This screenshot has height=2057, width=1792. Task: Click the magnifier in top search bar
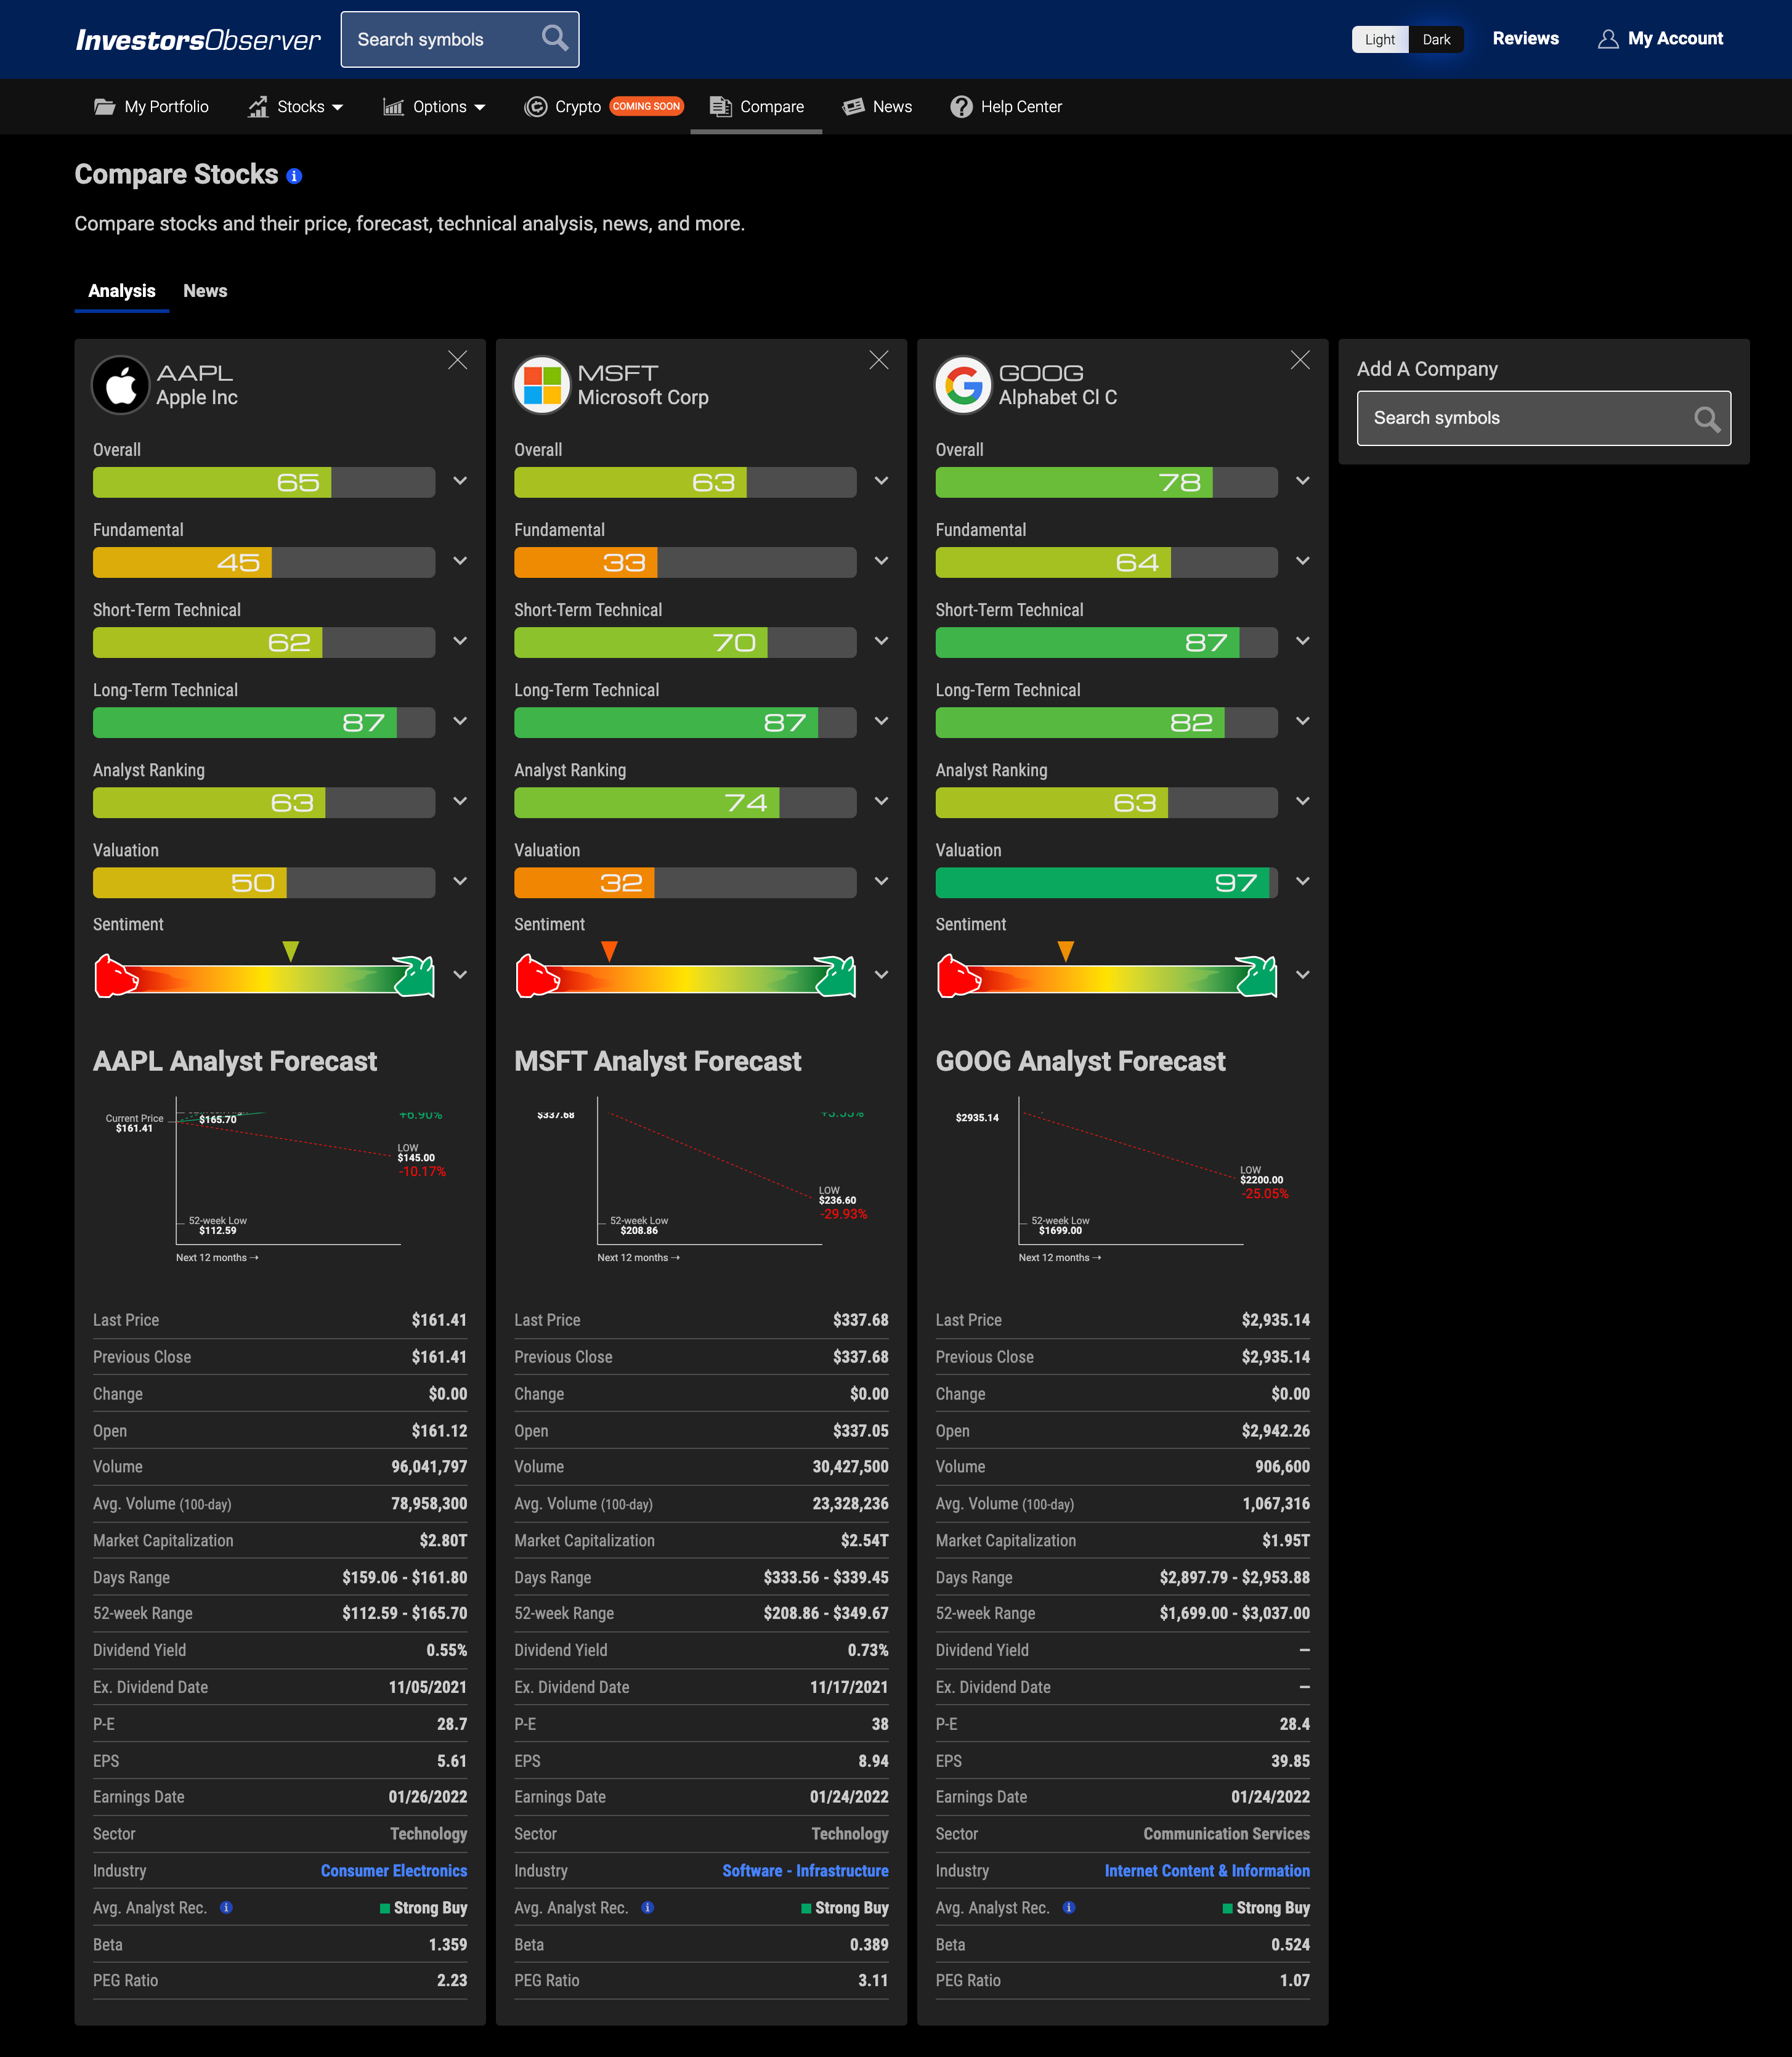[x=555, y=39]
